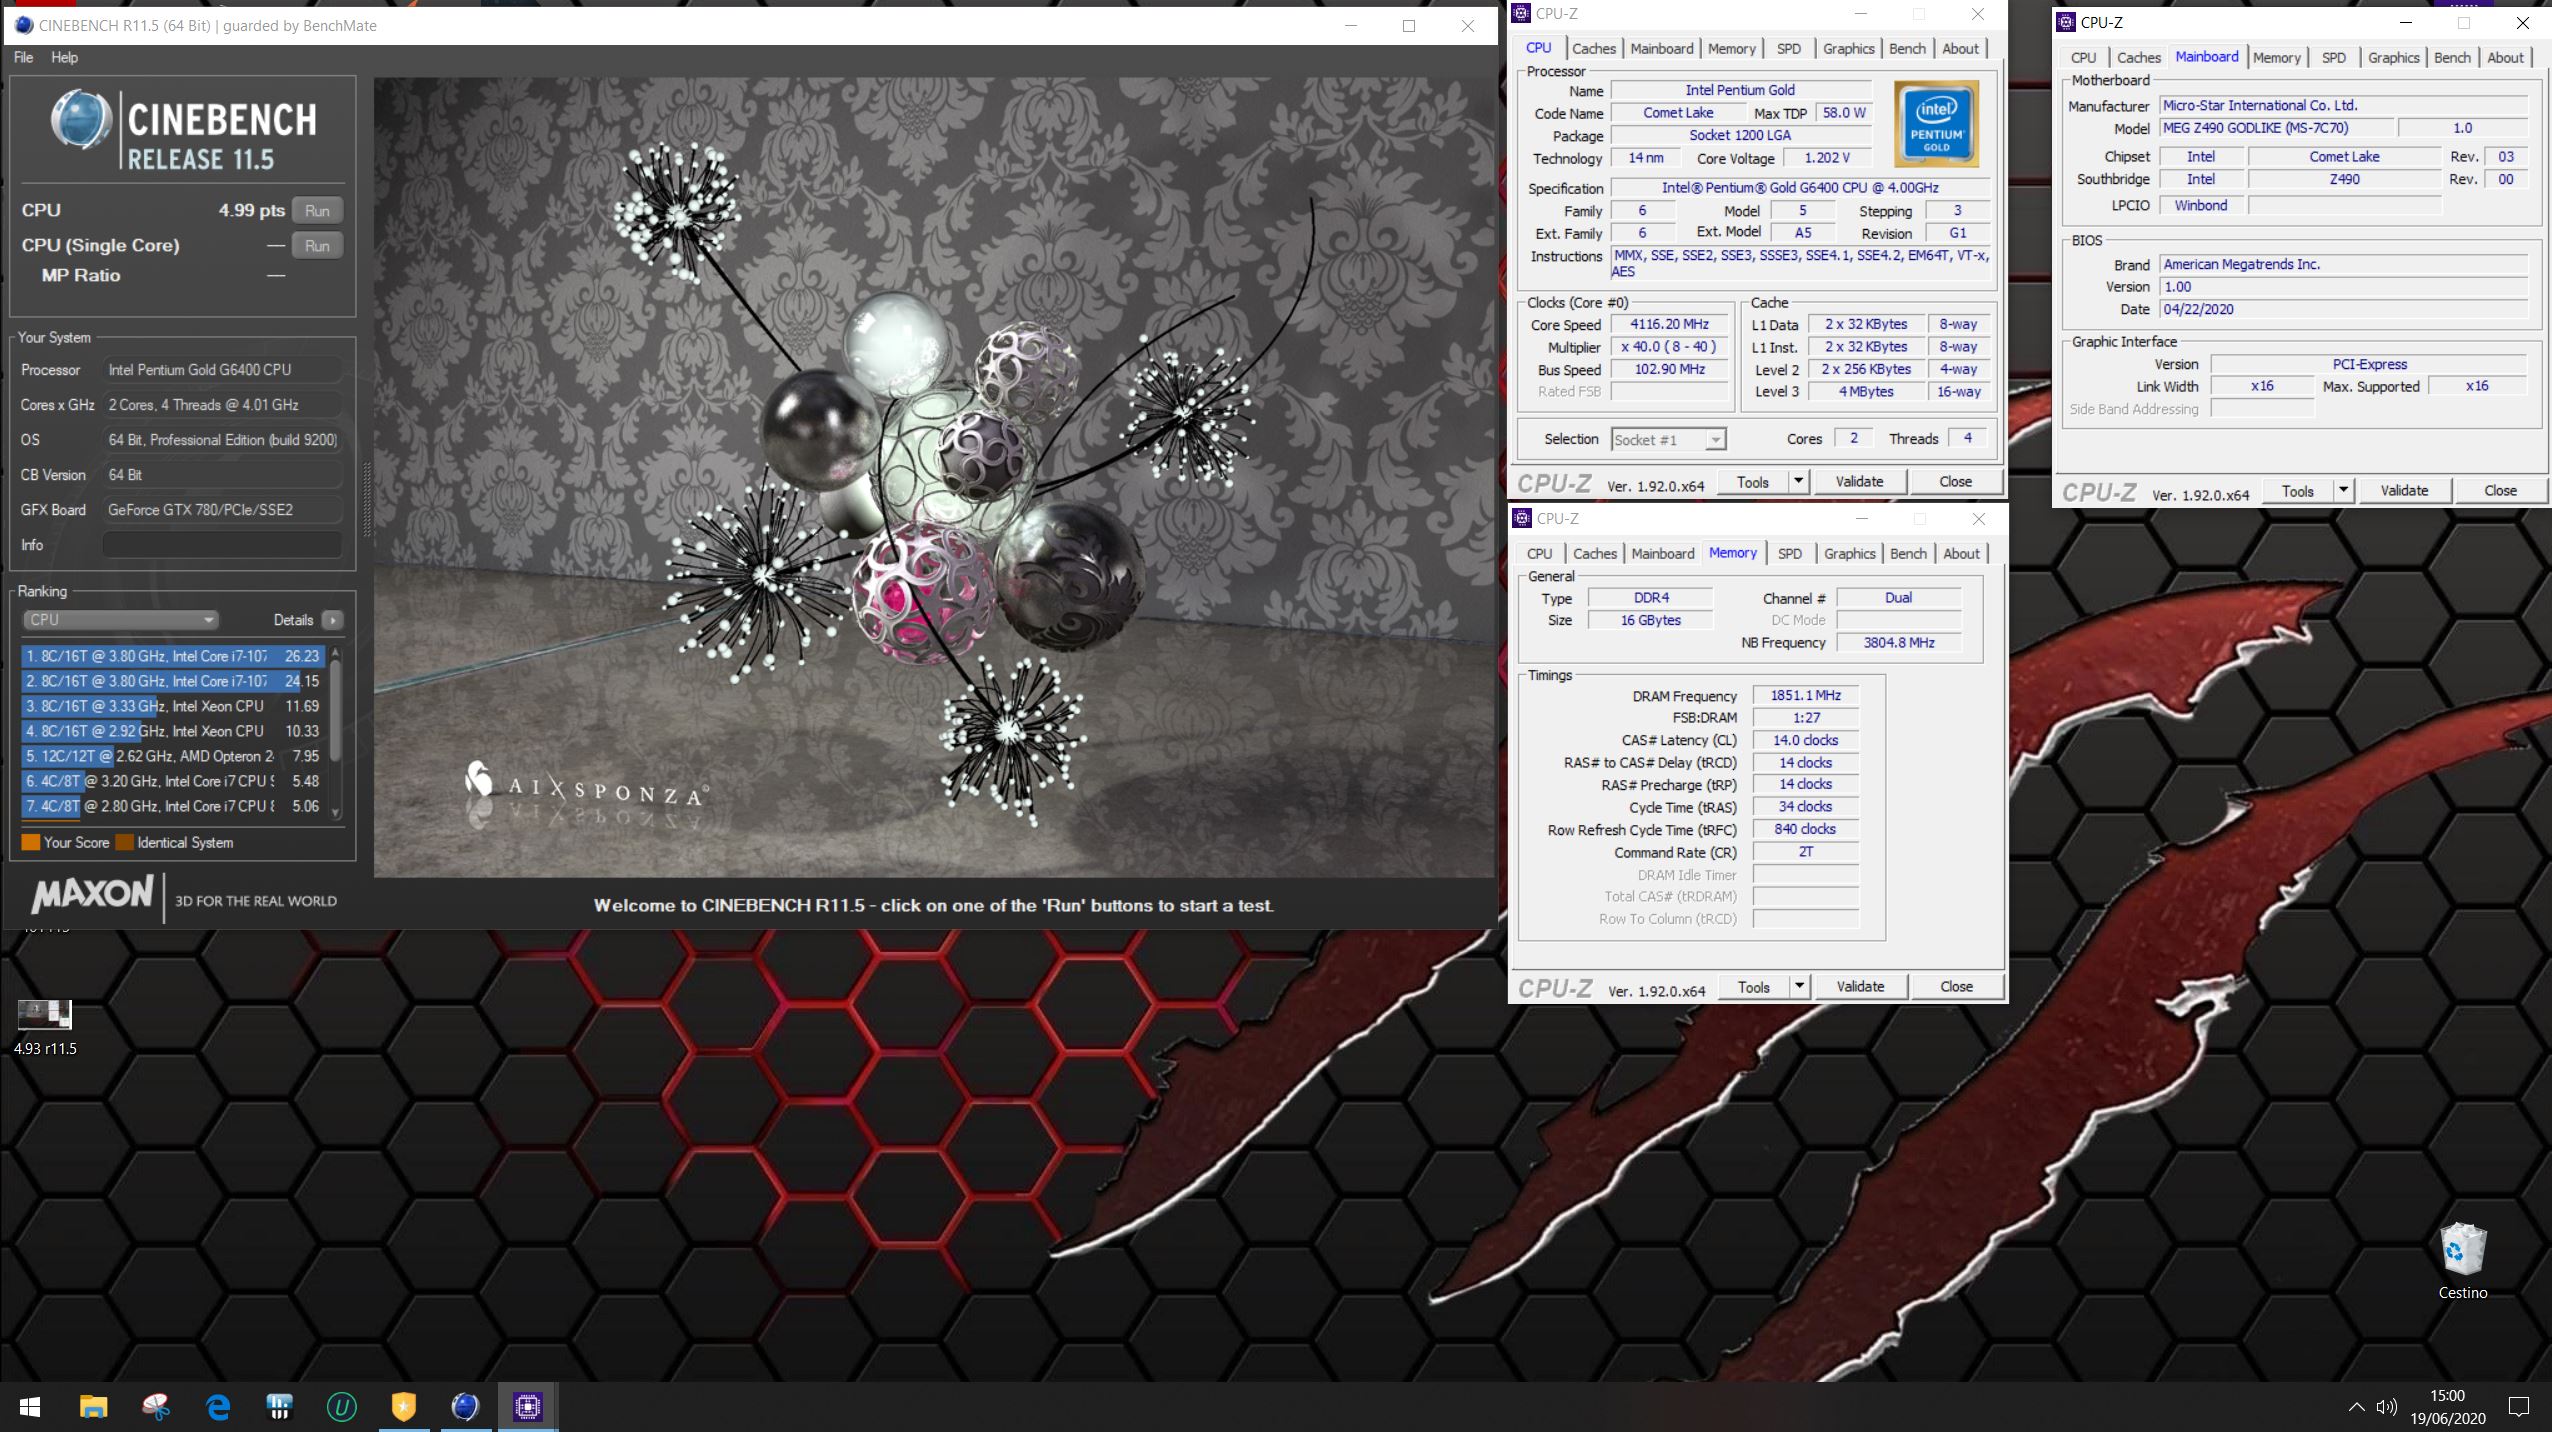Switch to Mainboard tab in CPU-Z CPU window

1661,48
